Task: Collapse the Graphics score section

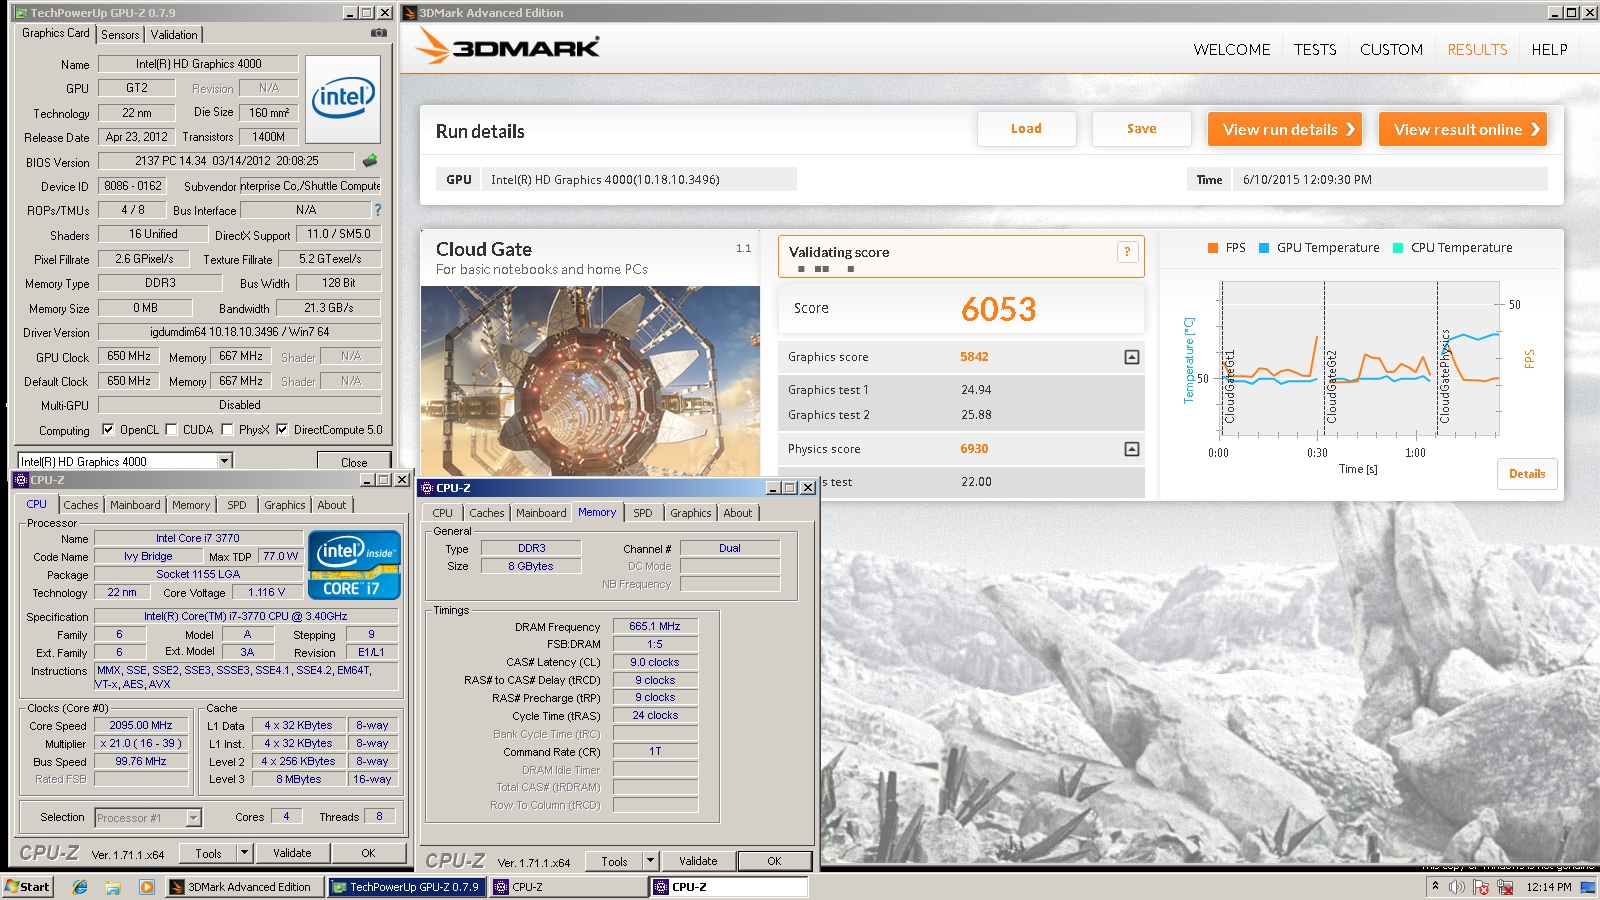Action: tap(1131, 357)
